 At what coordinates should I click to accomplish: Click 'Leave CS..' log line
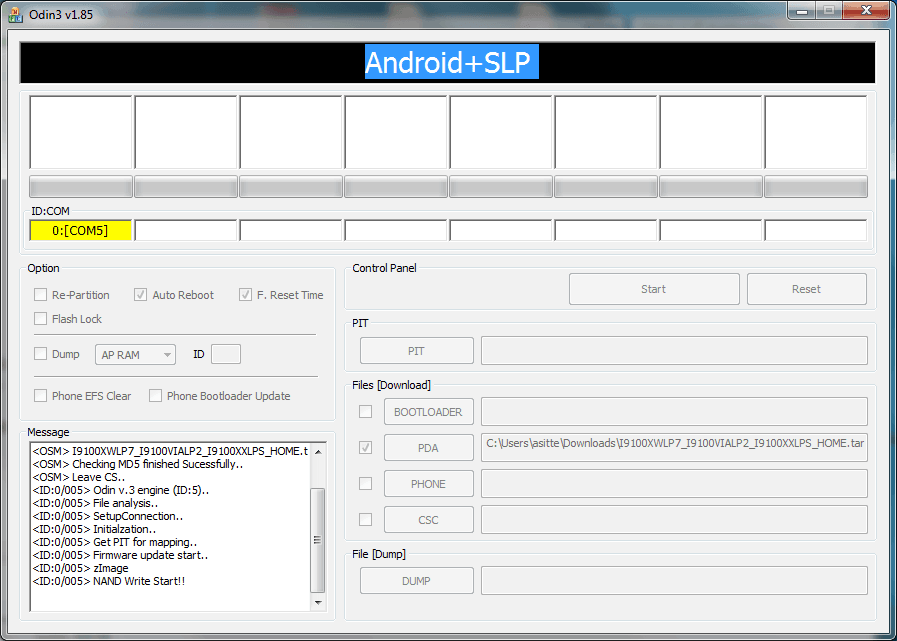pyautogui.click(x=79, y=477)
